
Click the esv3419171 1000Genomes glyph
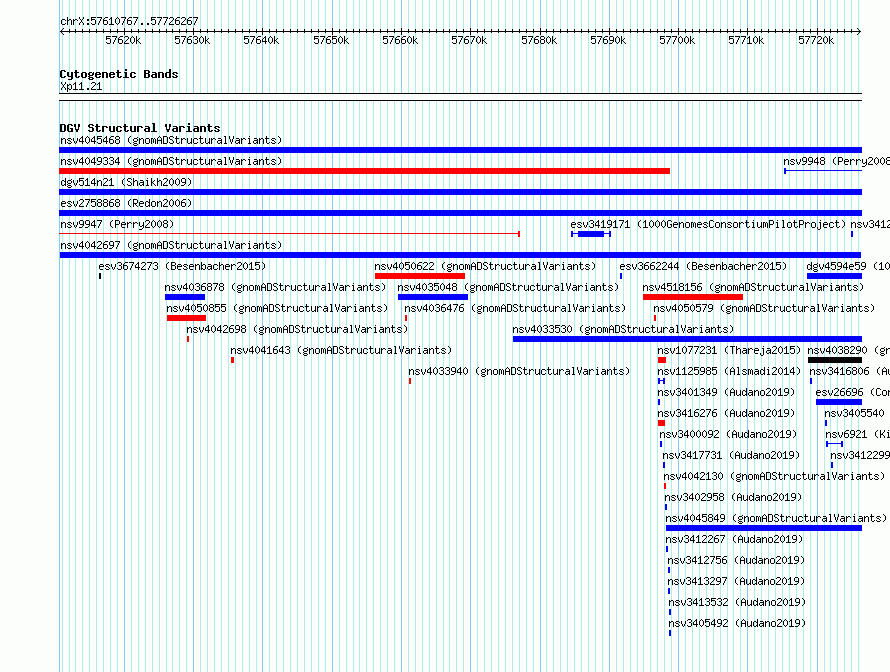pyautogui.click(x=591, y=234)
